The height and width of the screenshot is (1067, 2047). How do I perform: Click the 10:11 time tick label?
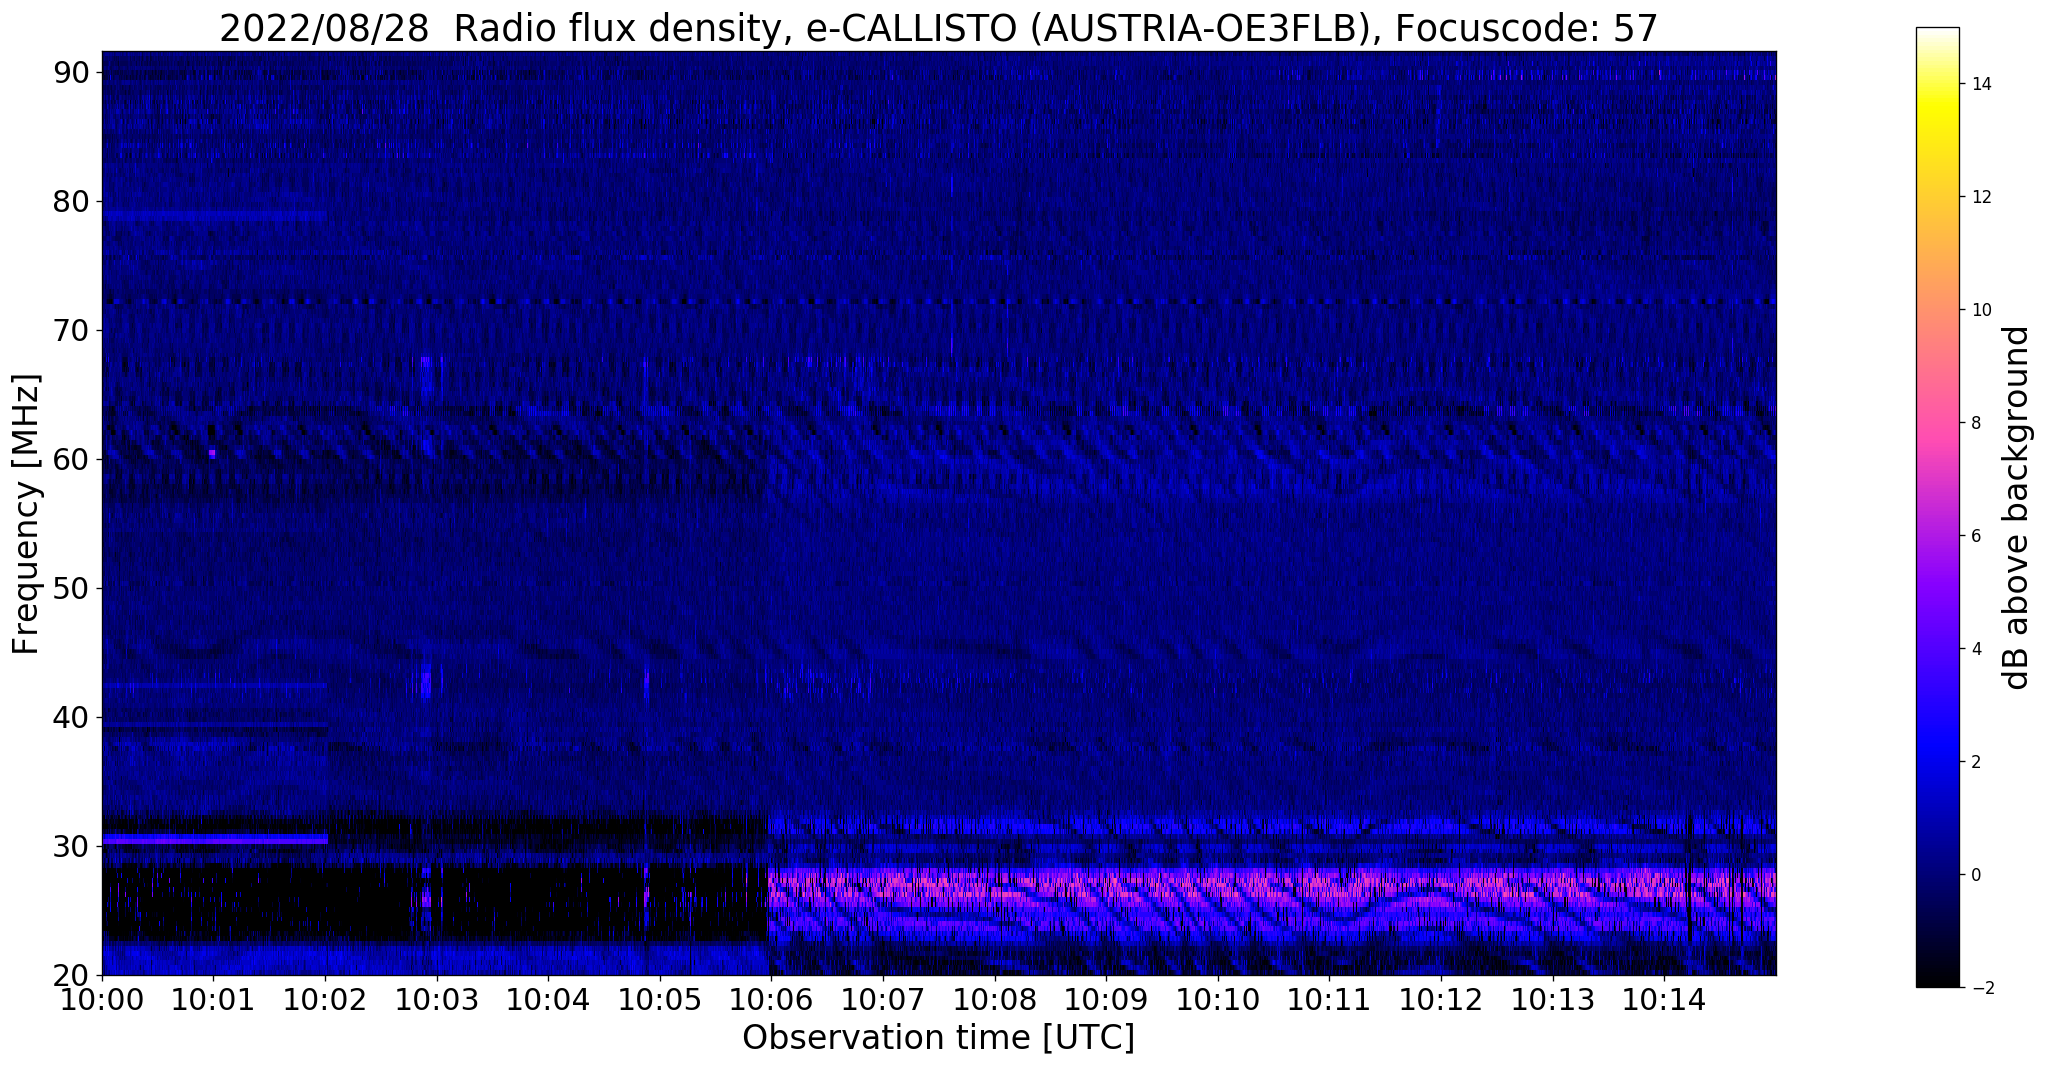click(1330, 999)
